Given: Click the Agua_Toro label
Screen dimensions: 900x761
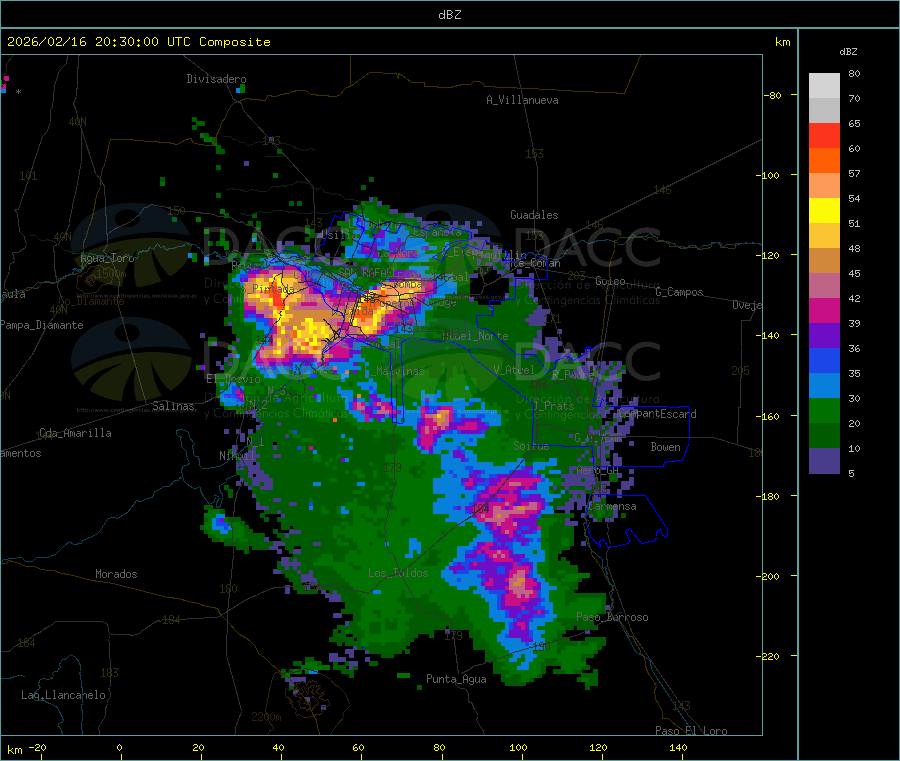Looking at the screenshot, I should click(107, 258).
